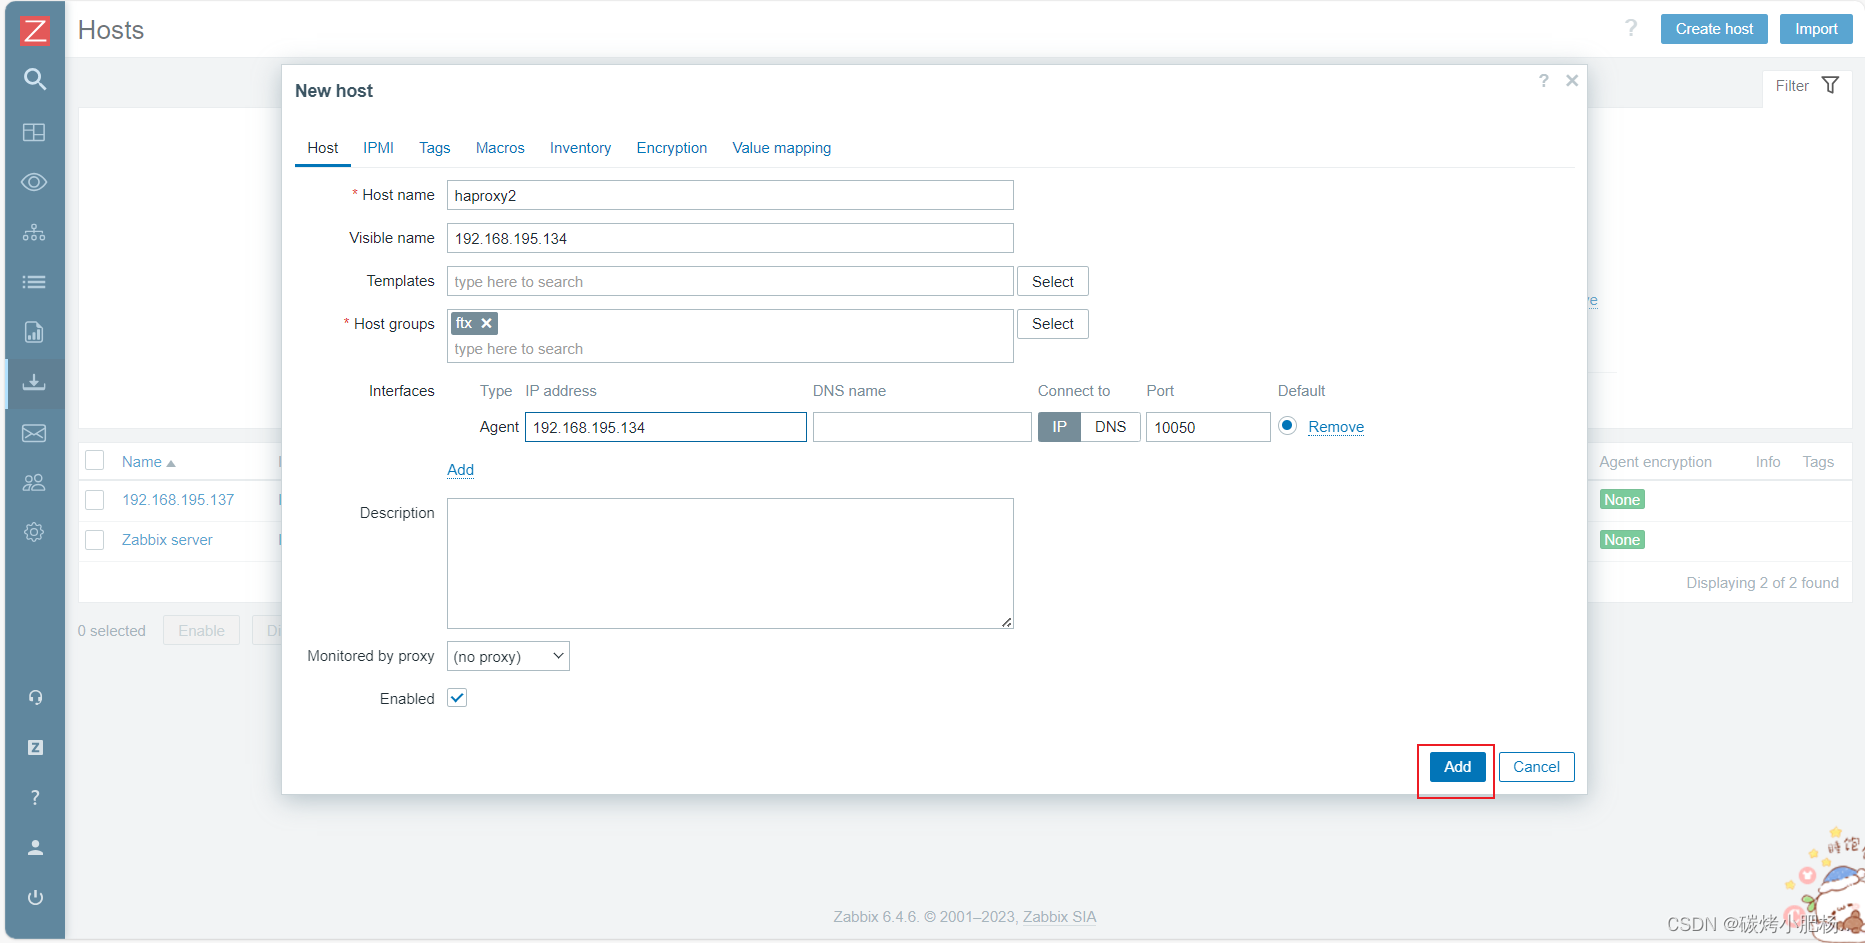Image resolution: width=1865 pixels, height=943 pixels.
Task: Click the Description text area
Action: [x=730, y=563]
